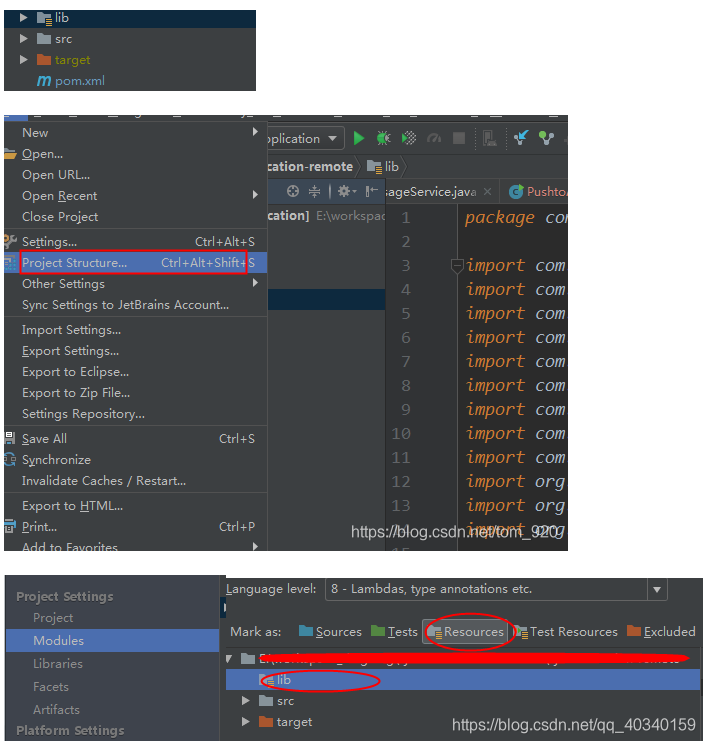
Task: Click the Collapse All icon in project panel
Action: click(315, 191)
